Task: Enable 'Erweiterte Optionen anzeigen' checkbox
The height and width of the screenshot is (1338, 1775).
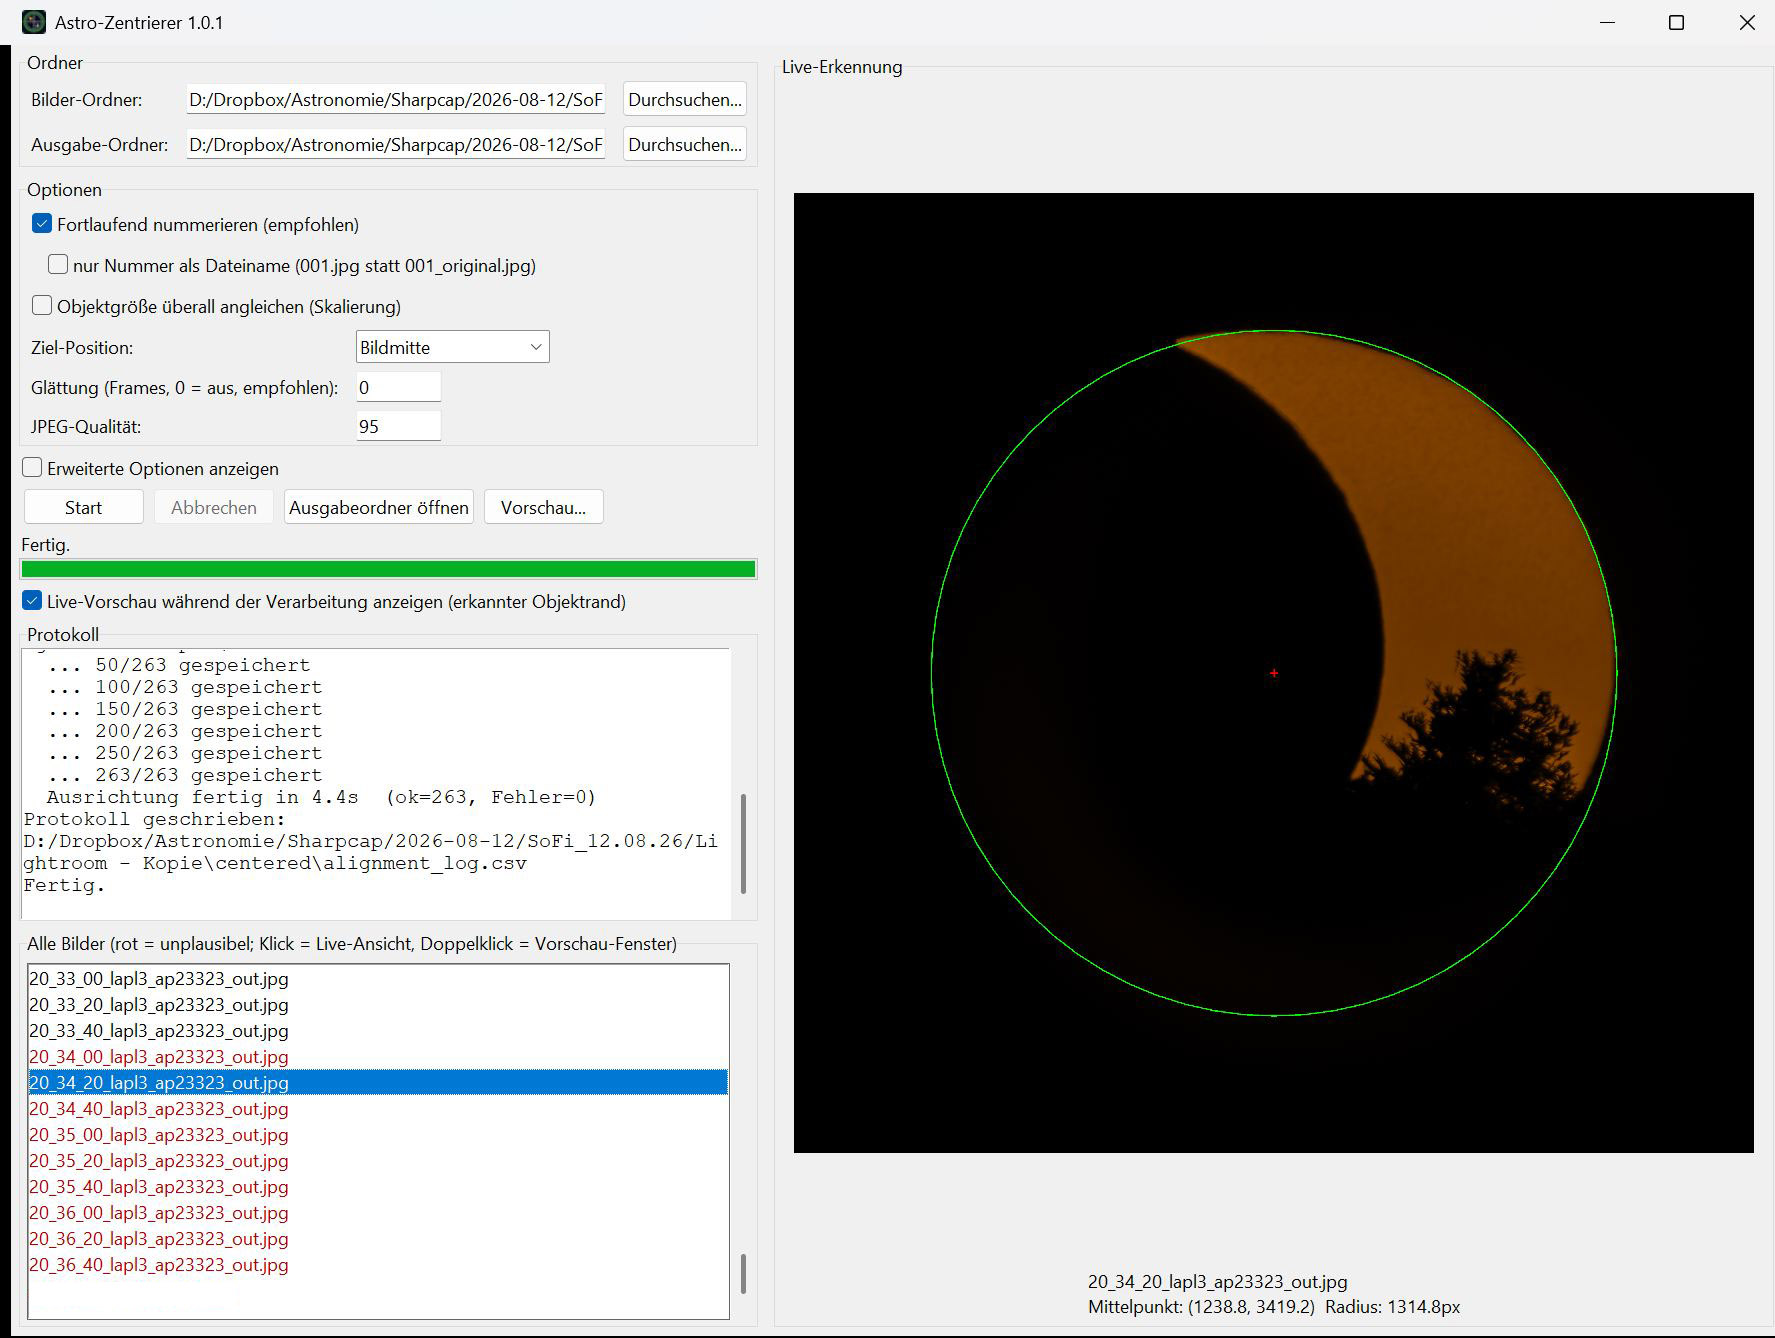Action: (x=32, y=468)
